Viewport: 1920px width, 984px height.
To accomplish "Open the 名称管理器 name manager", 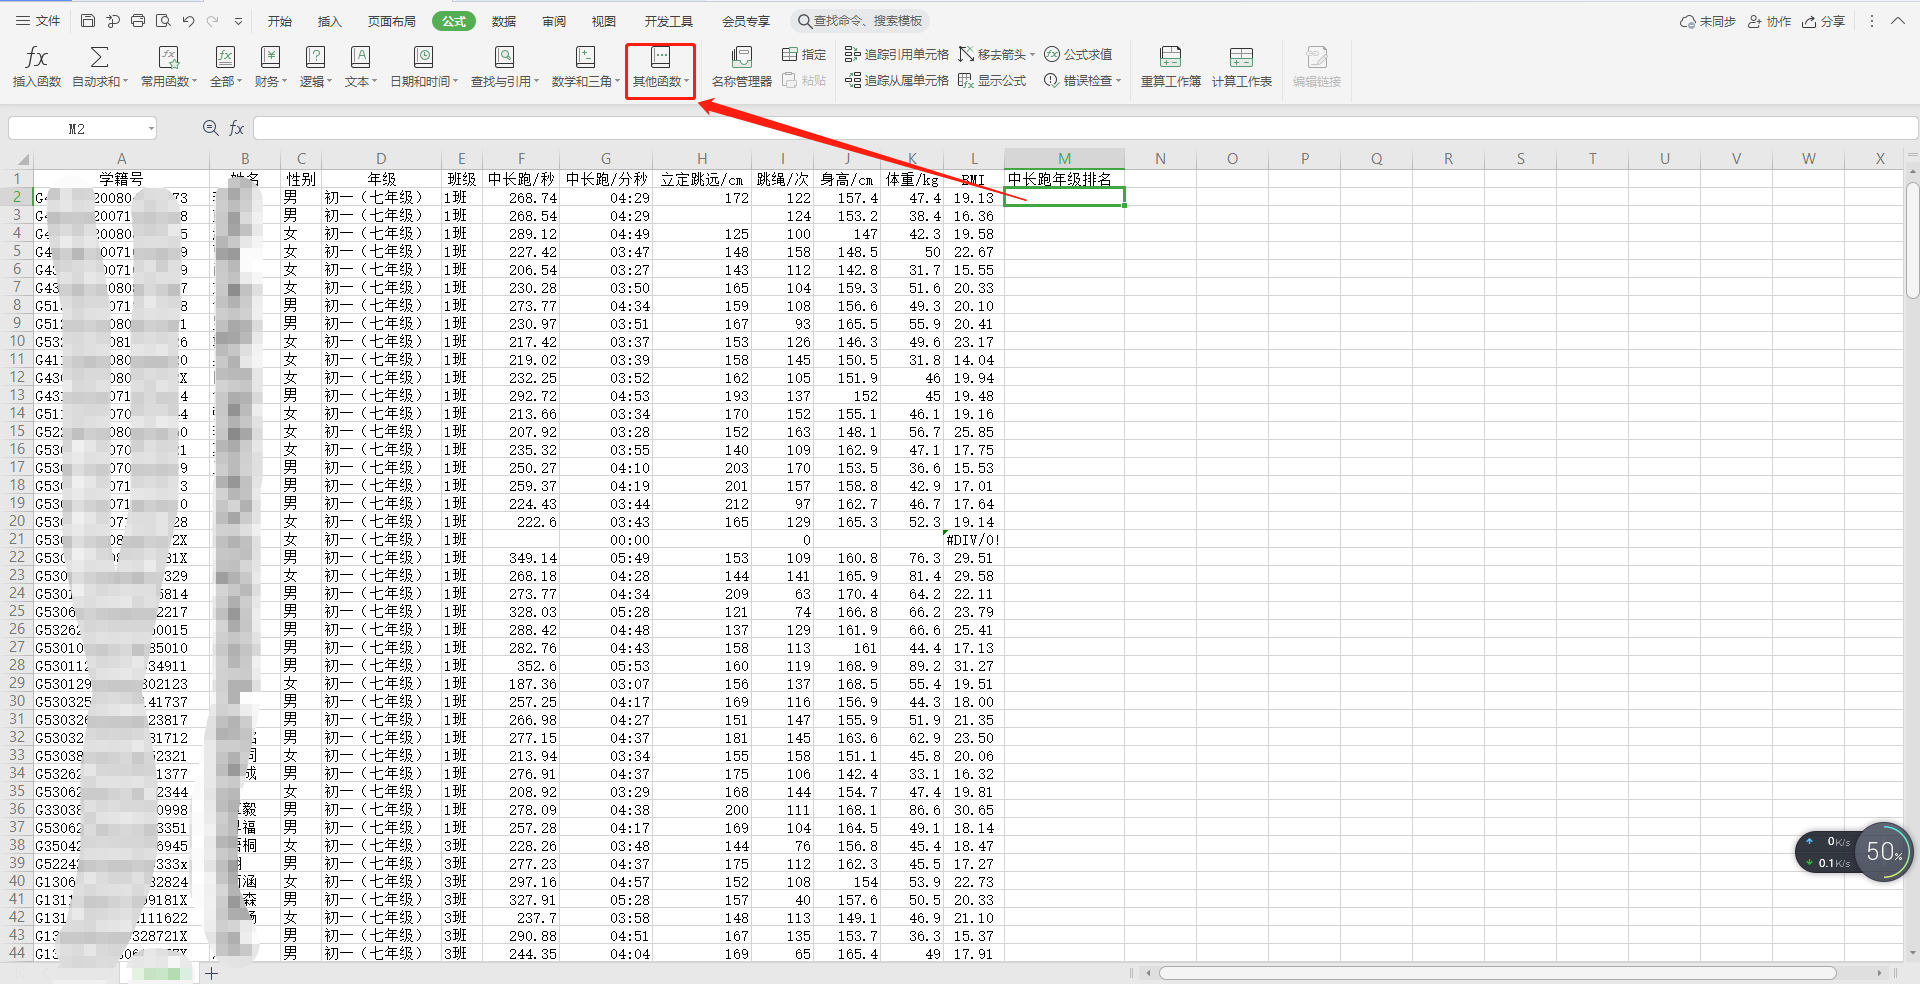I will coord(741,67).
